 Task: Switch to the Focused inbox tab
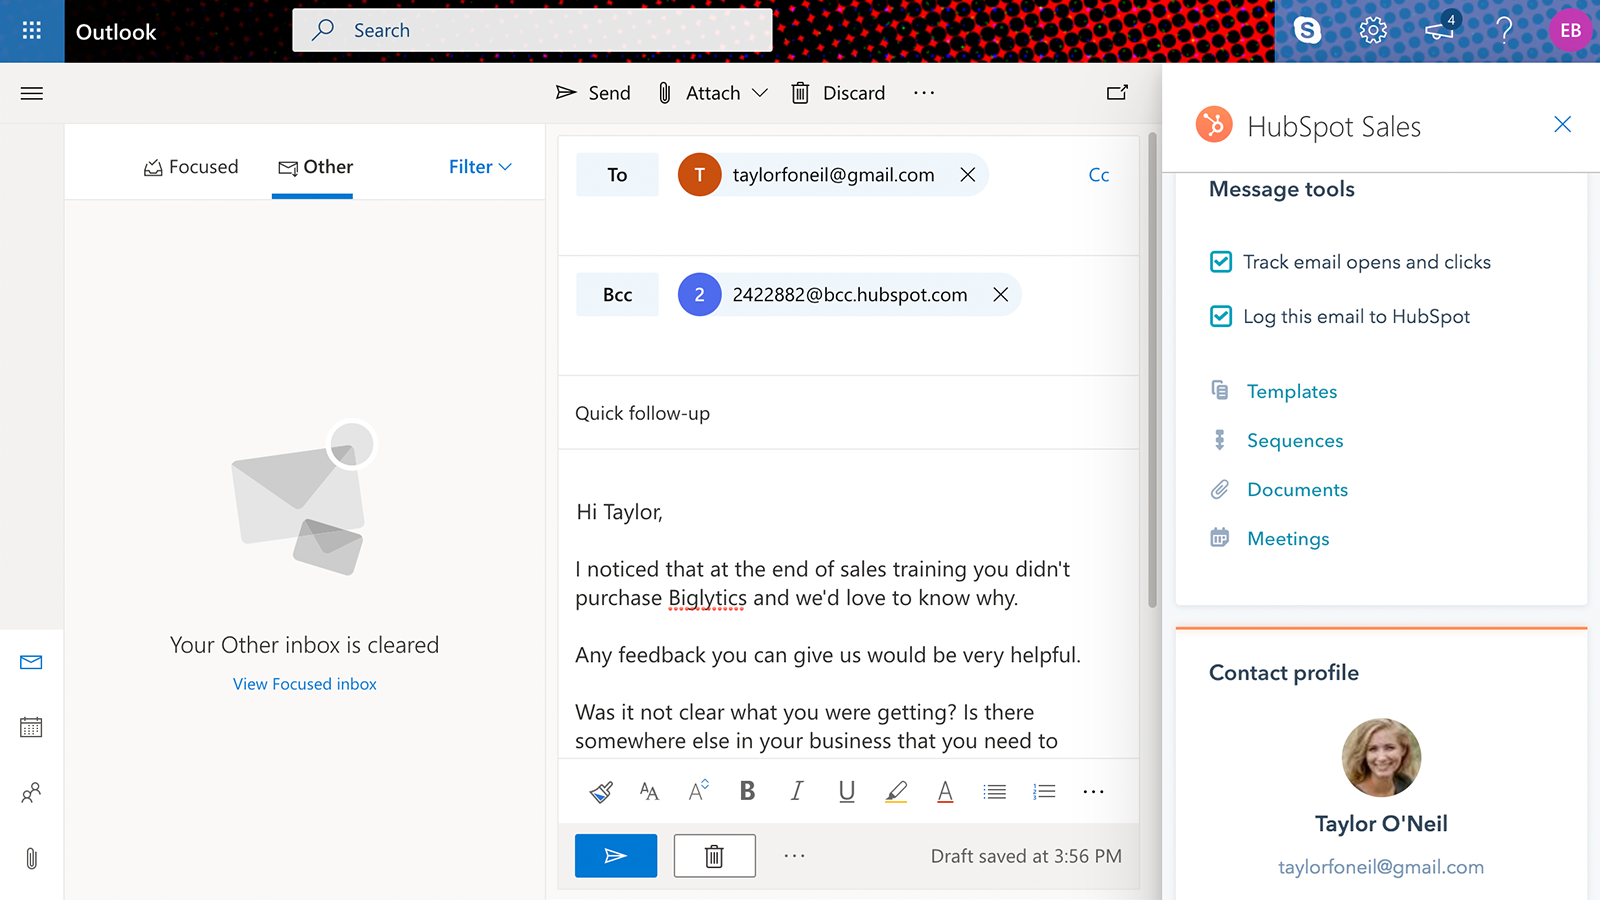click(191, 166)
